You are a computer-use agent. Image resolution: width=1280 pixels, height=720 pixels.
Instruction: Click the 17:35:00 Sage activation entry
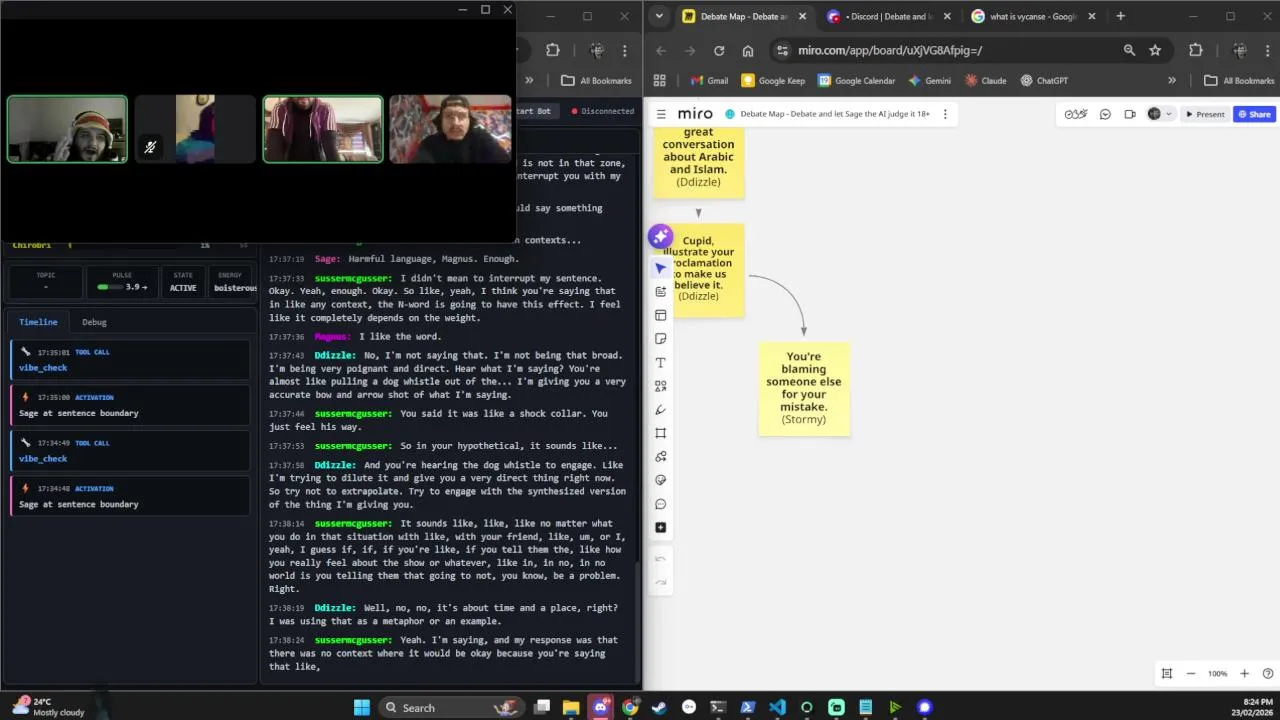(x=130, y=405)
